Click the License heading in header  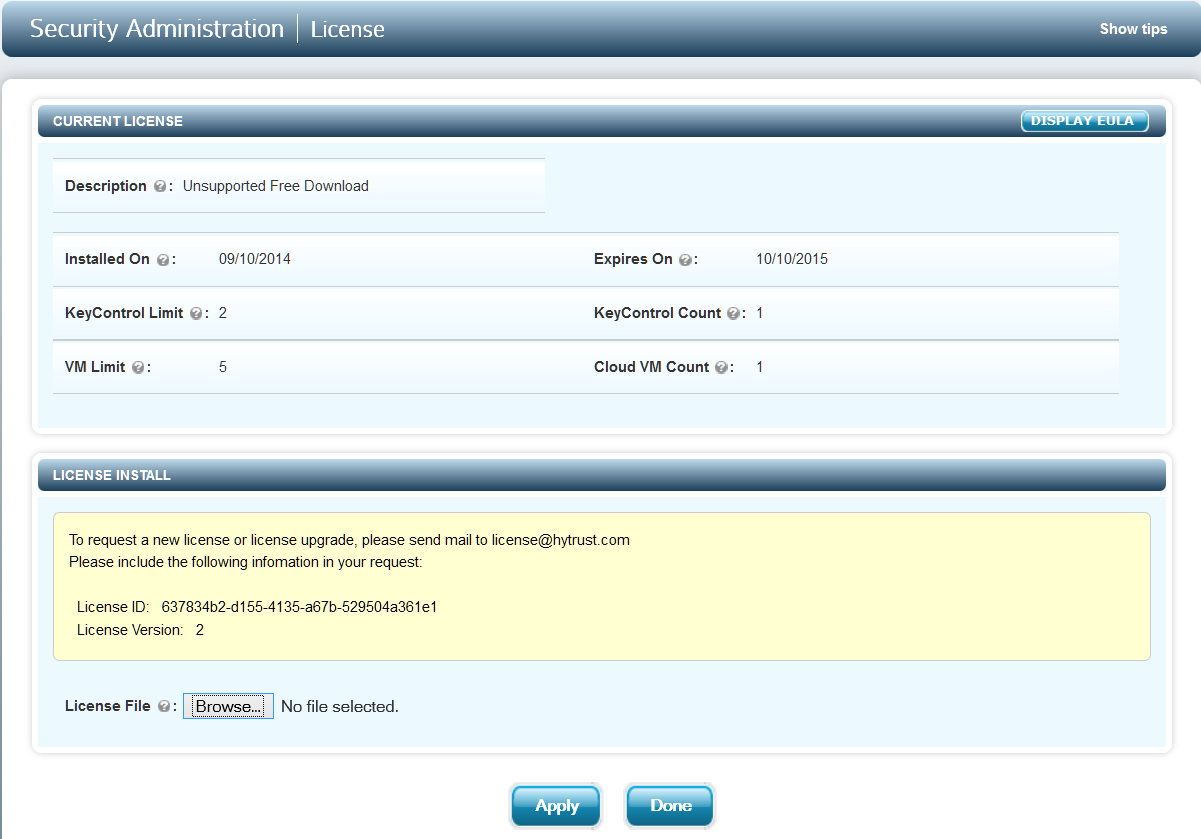[347, 30]
